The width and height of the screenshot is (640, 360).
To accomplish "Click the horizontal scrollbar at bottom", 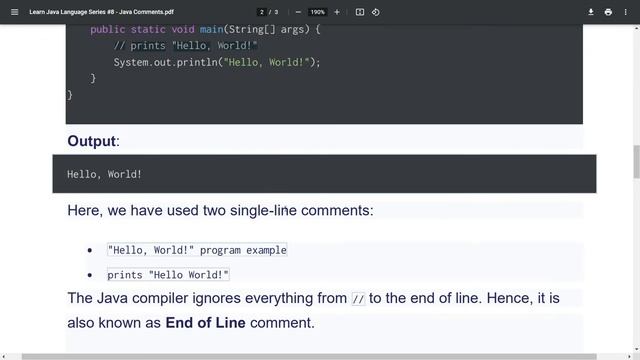I will click(x=309, y=357).
